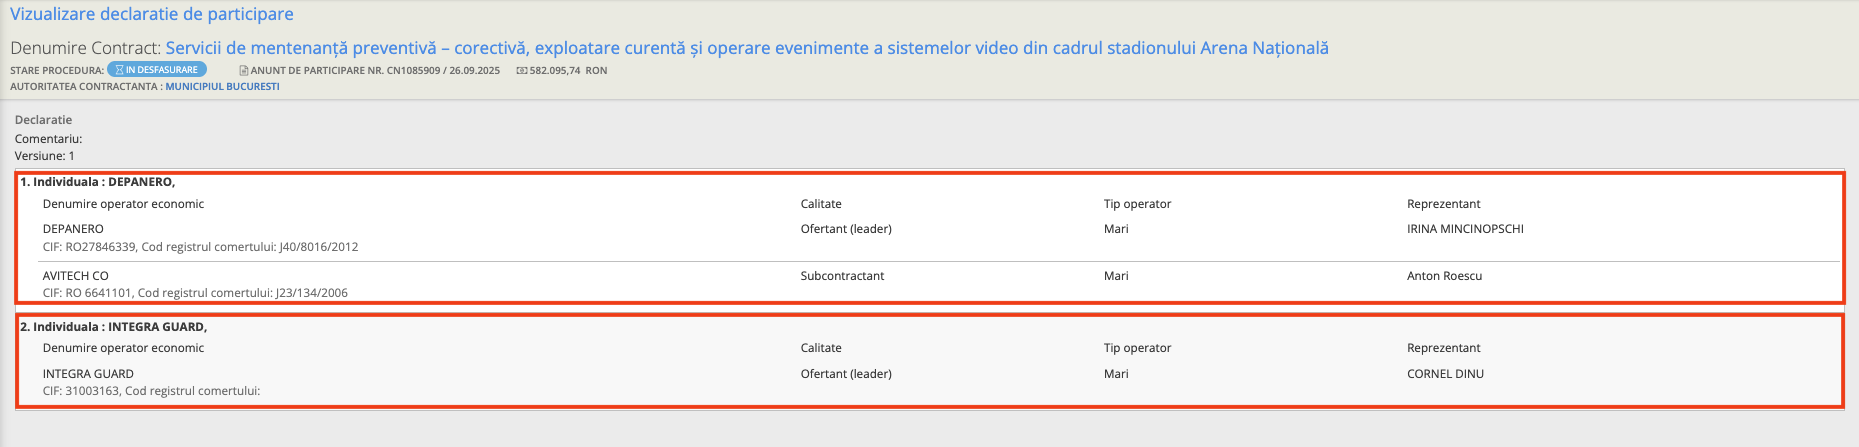Select the AVITECH CO subcontractor row name

click(x=76, y=276)
